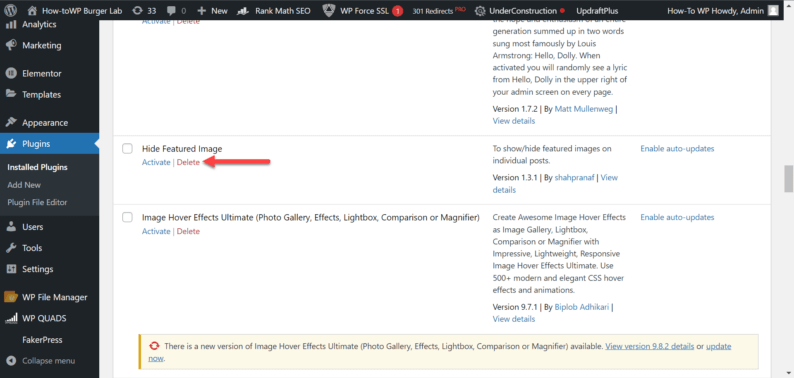Open Plugin File Editor submenu item
This screenshot has height=378, width=794.
37,202
